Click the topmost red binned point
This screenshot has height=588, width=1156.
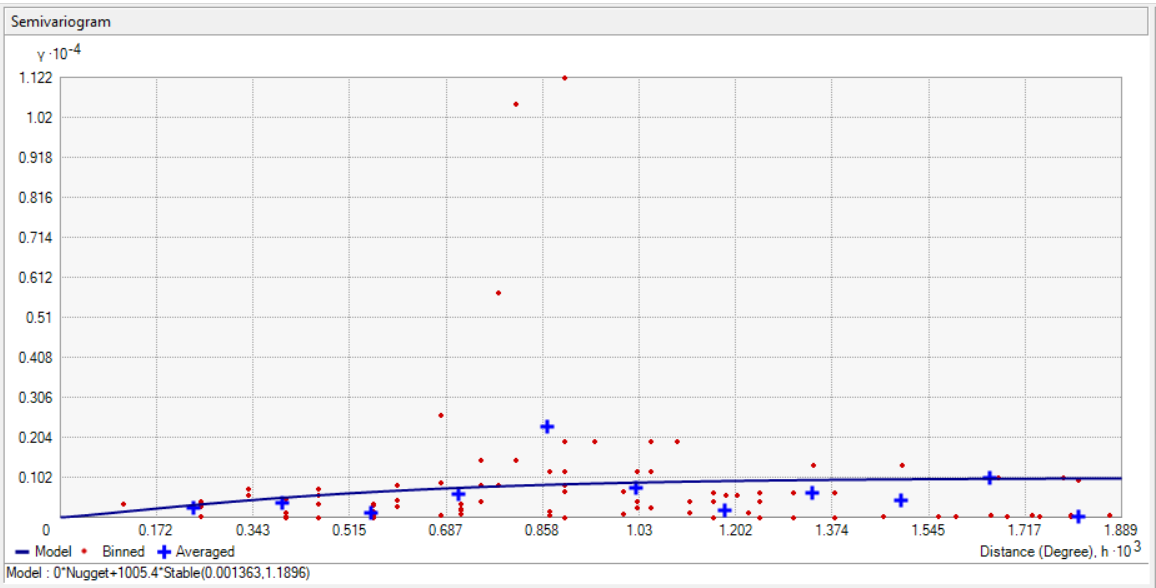tap(565, 78)
